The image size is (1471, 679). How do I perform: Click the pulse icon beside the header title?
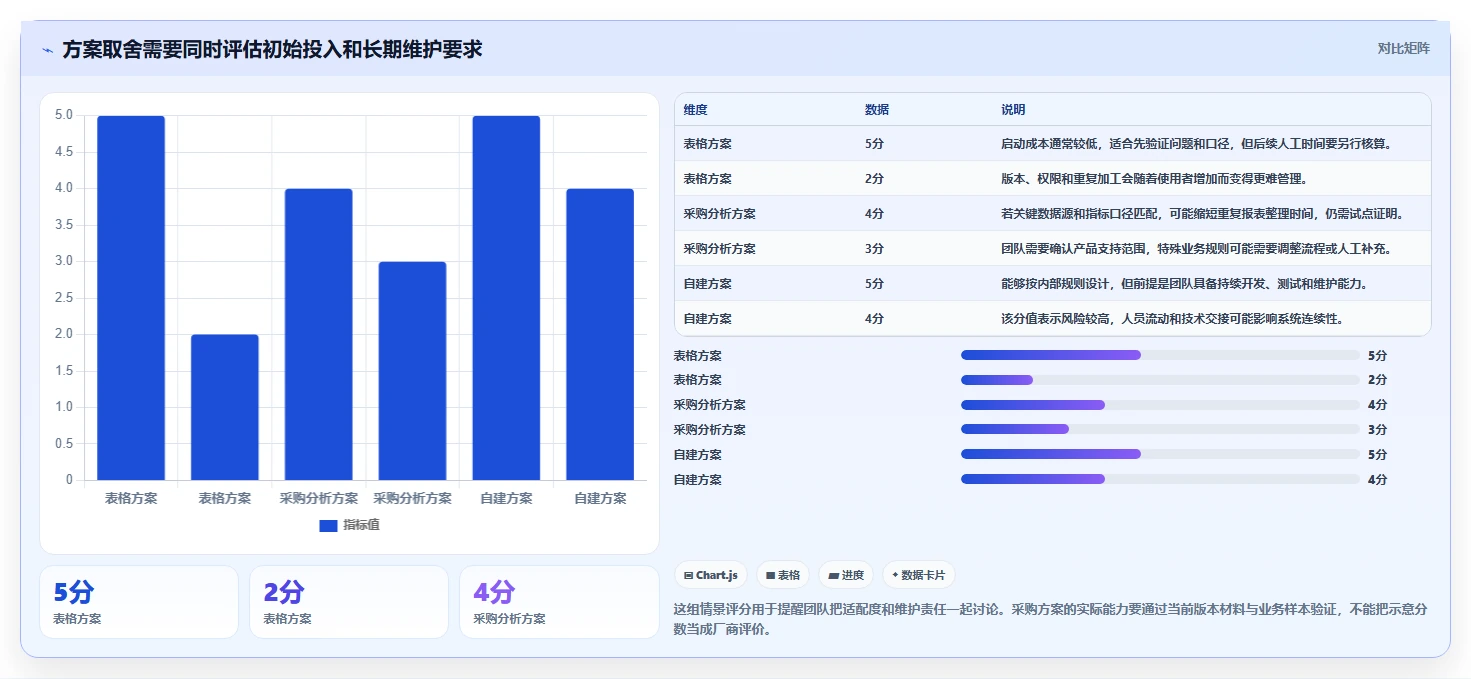tap(47, 50)
